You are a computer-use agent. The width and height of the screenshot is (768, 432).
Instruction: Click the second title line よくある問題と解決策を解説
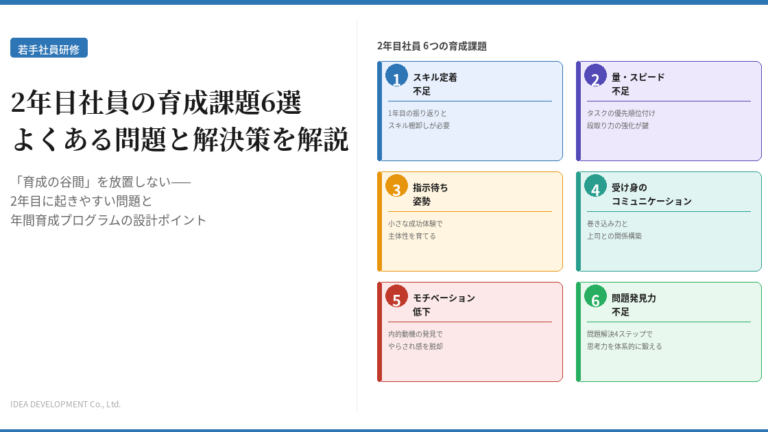(180, 140)
